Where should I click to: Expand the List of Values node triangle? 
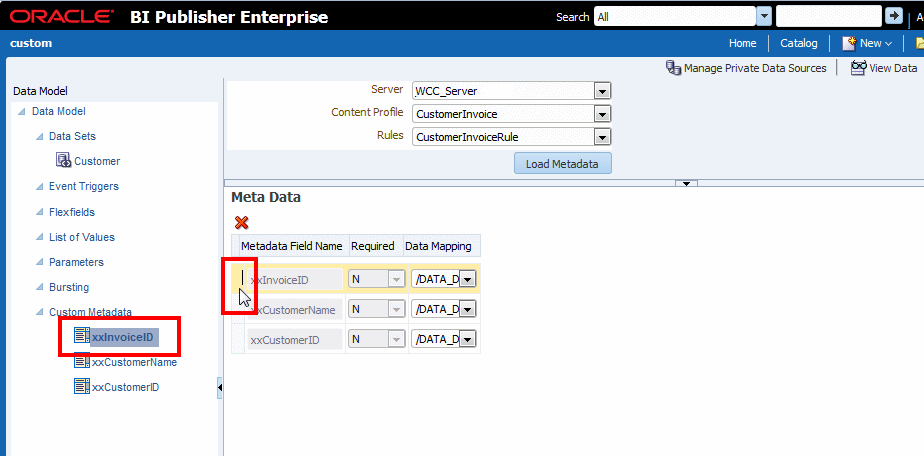click(39, 237)
